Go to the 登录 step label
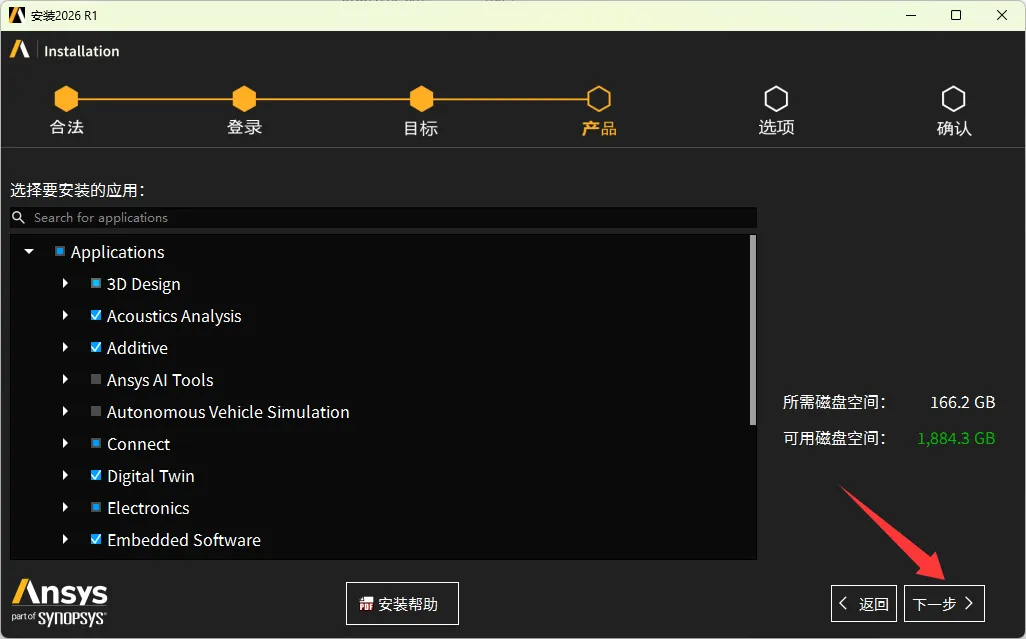This screenshot has width=1026, height=639. 244,127
